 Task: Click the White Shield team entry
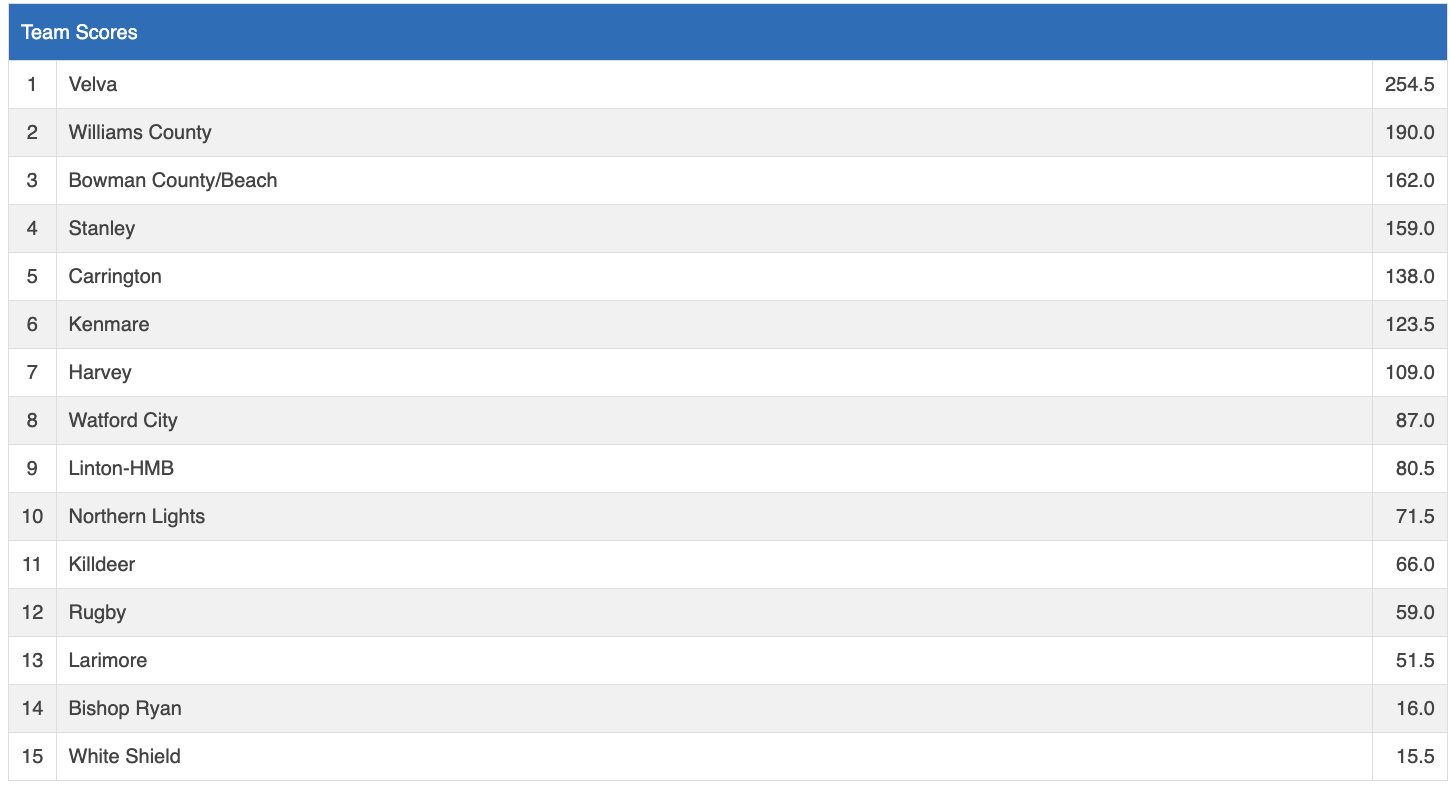coord(125,756)
